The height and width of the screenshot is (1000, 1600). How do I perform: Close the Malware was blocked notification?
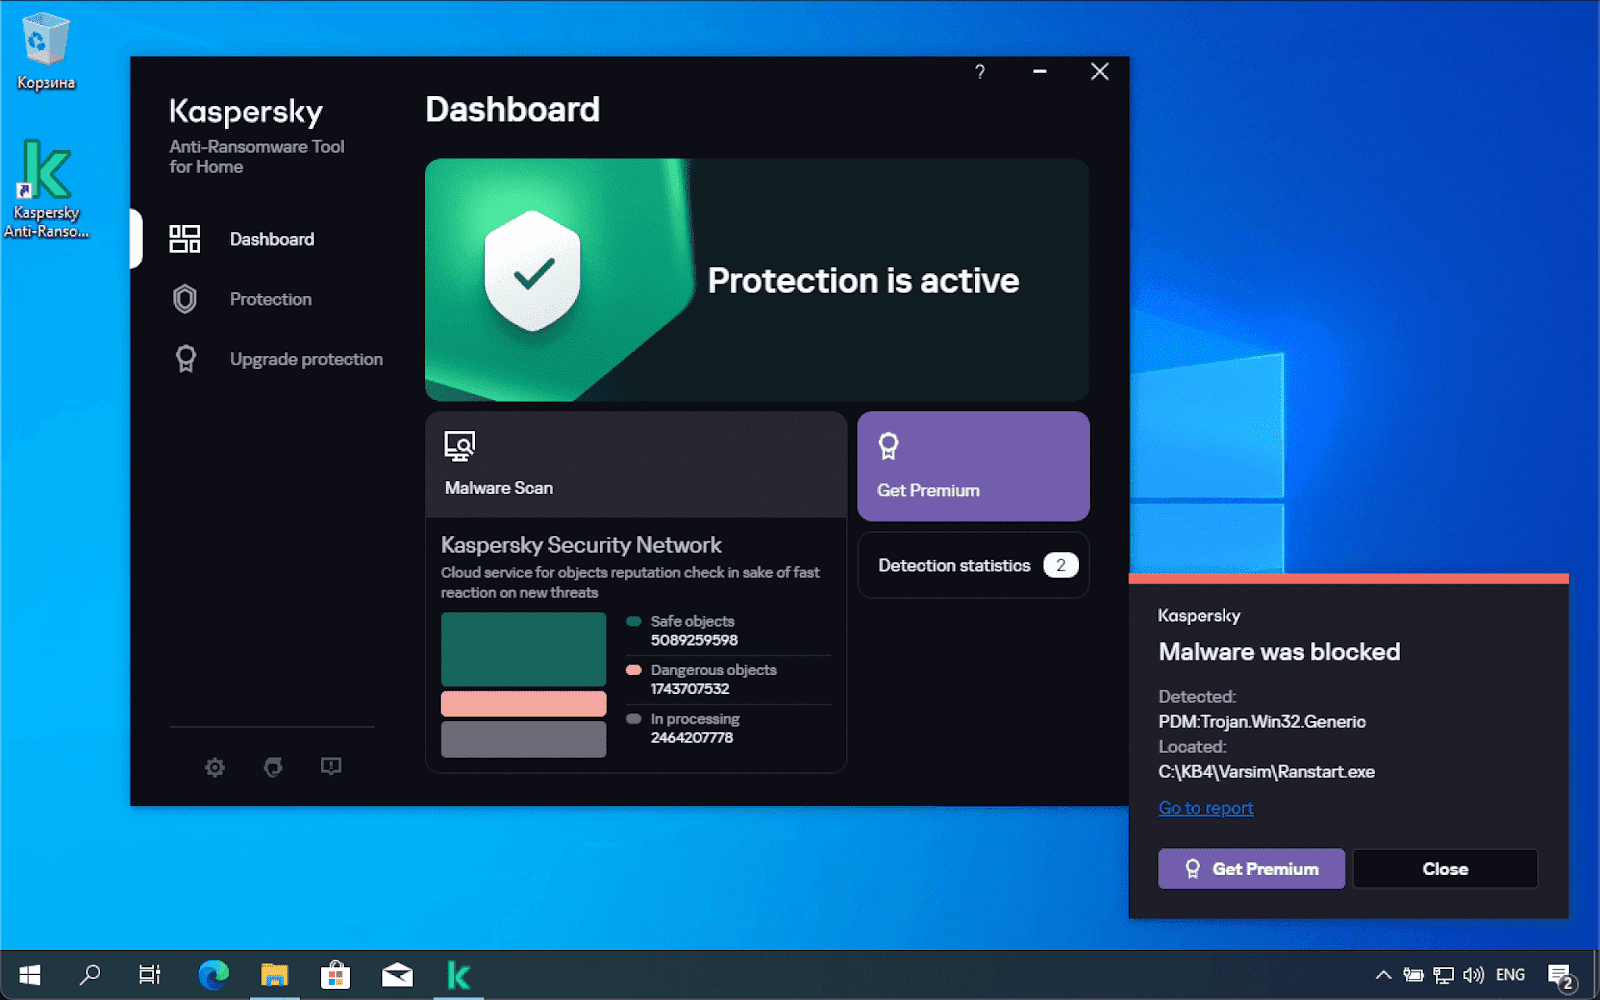pyautogui.click(x=1445, y=869)
